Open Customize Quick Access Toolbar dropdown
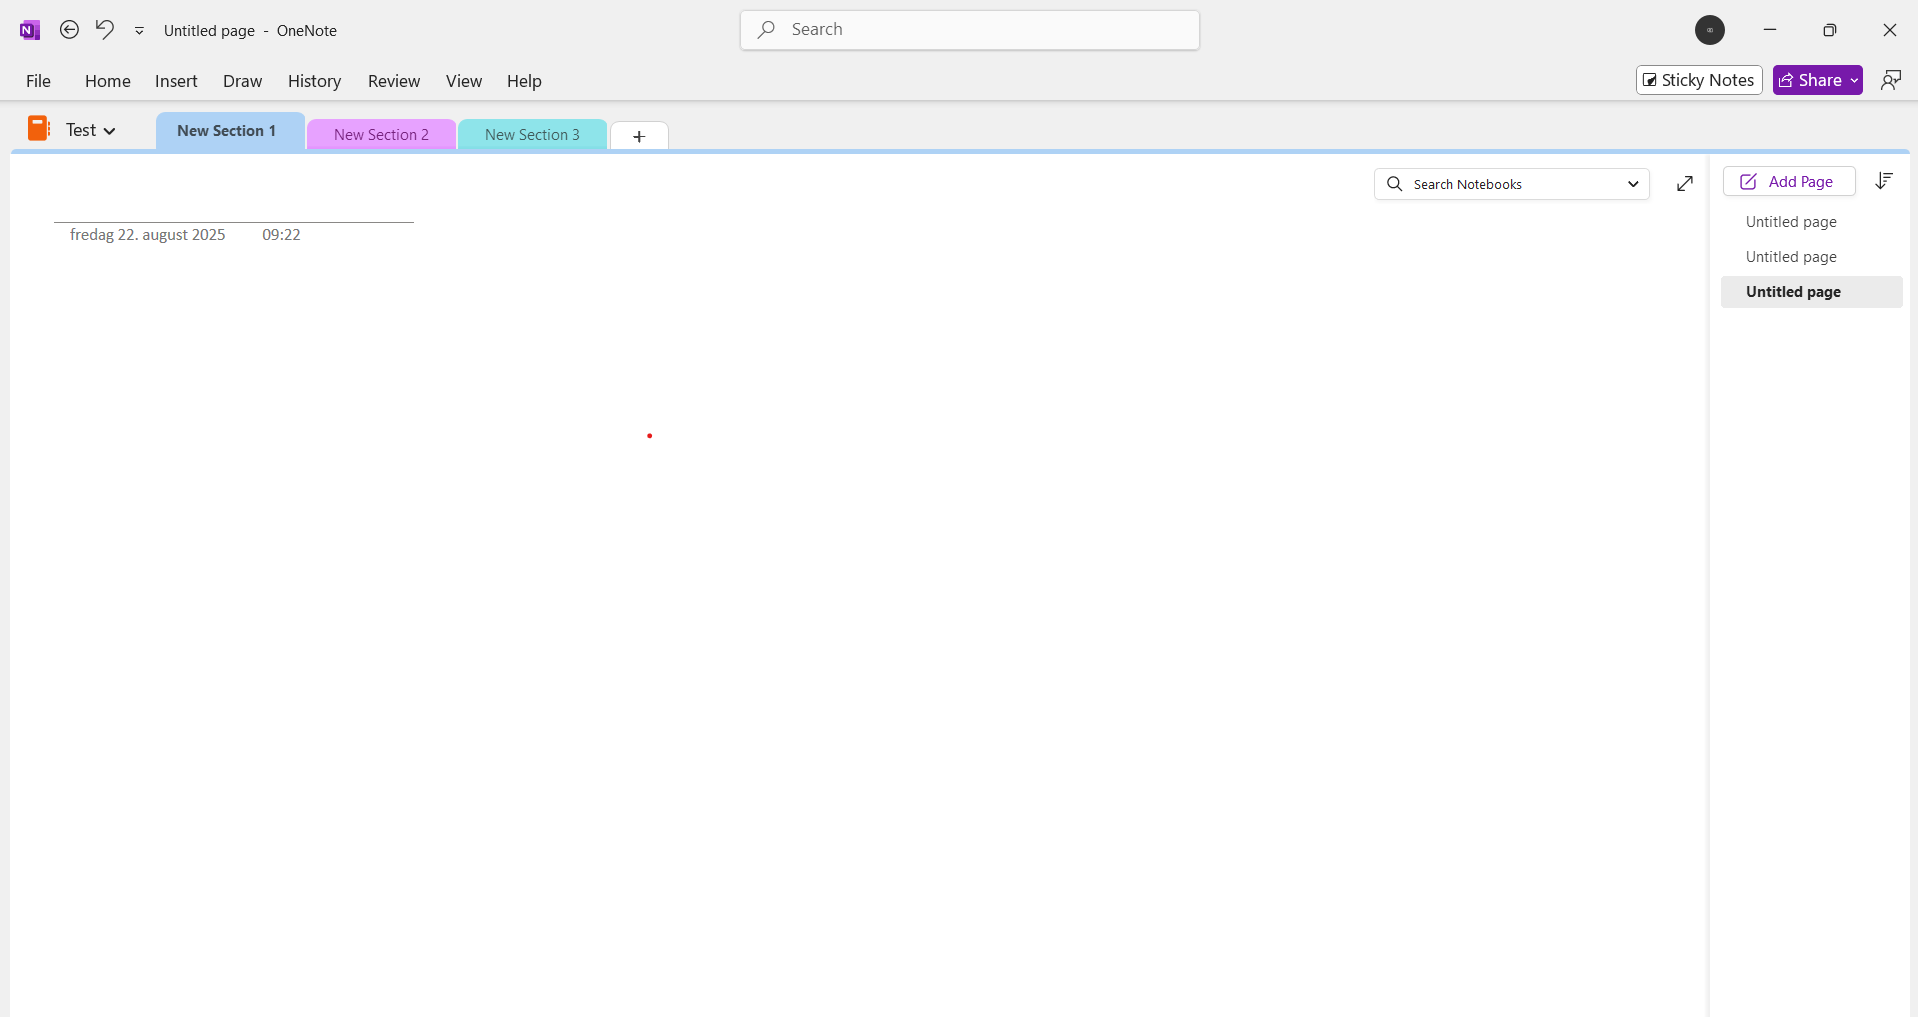This screenshot has height=1017, width=1918. pyautogui.click(x=139, y=31)
